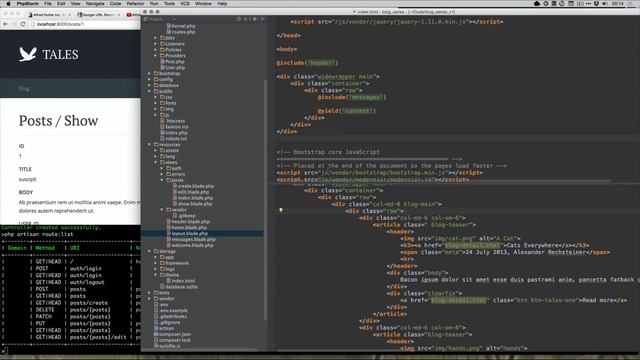This screenshot has width=640, height=360.
Task: Click the composer.json file icon
Action: (156, 334)
